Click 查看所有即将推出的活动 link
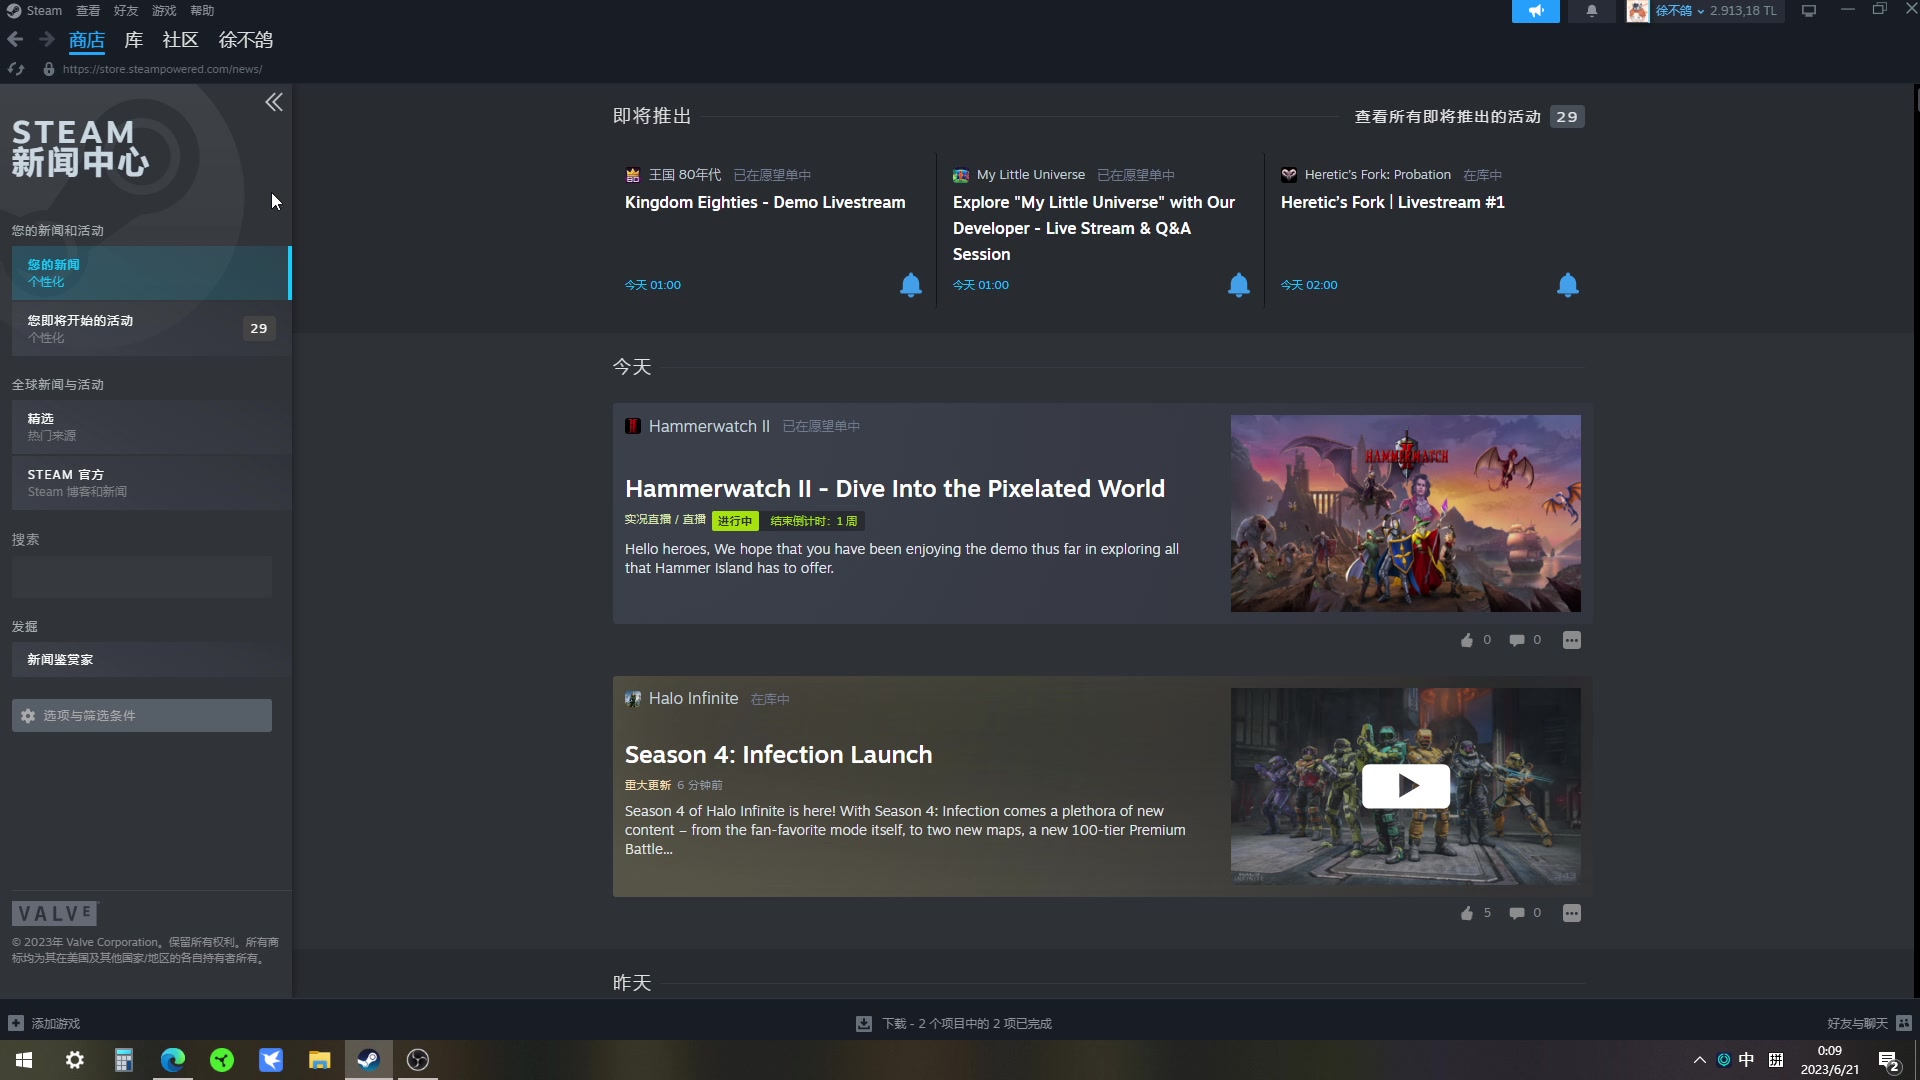The image size is (1920, 1080). [x=1447, y=117]
